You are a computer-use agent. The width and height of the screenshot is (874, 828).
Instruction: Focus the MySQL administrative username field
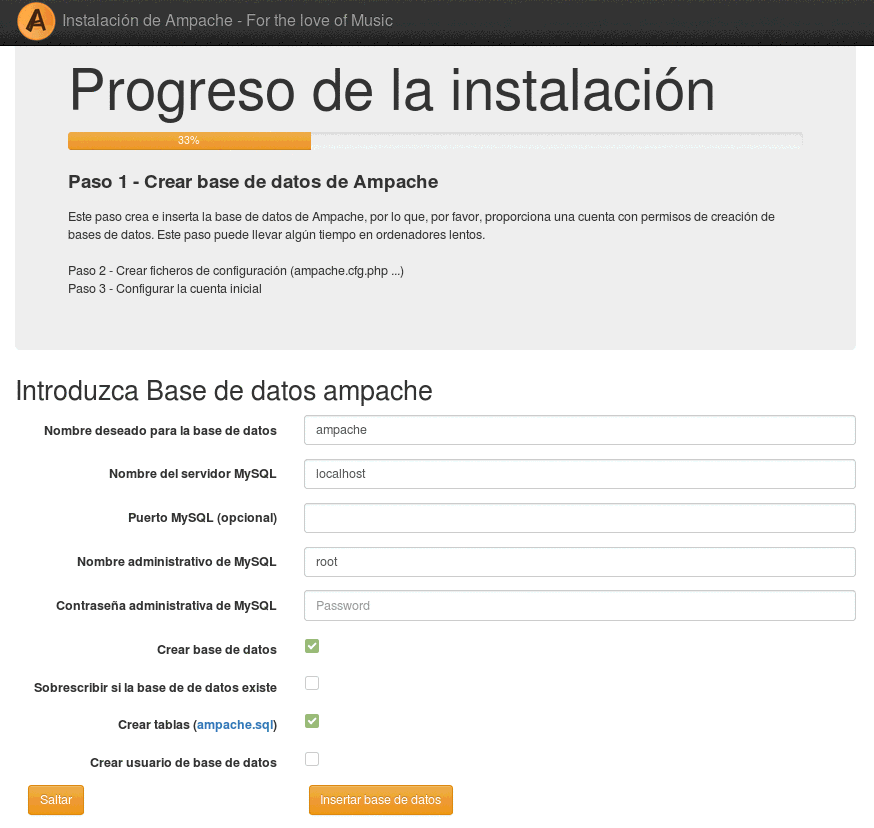click(580, 562)
